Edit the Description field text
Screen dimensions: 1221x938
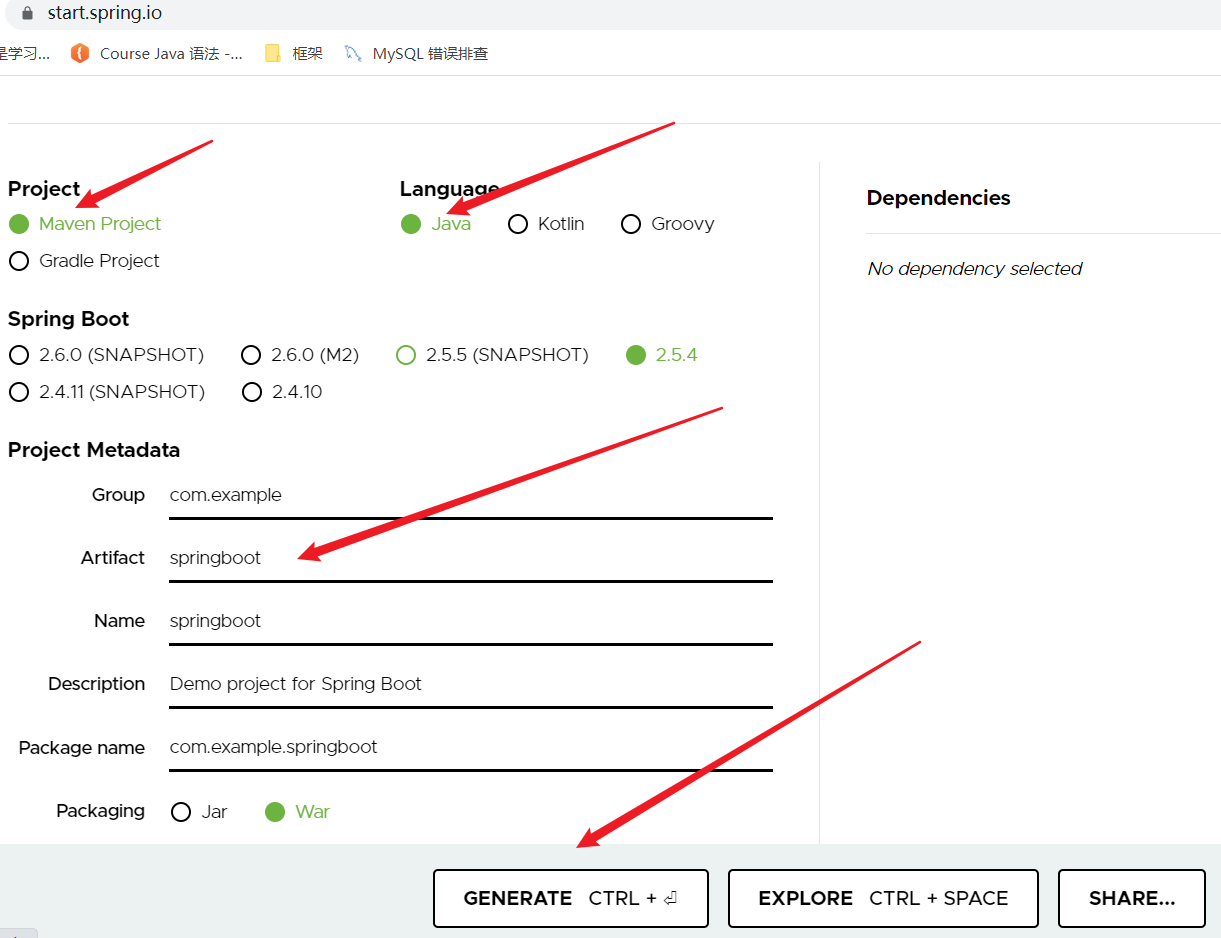(471, 685)
